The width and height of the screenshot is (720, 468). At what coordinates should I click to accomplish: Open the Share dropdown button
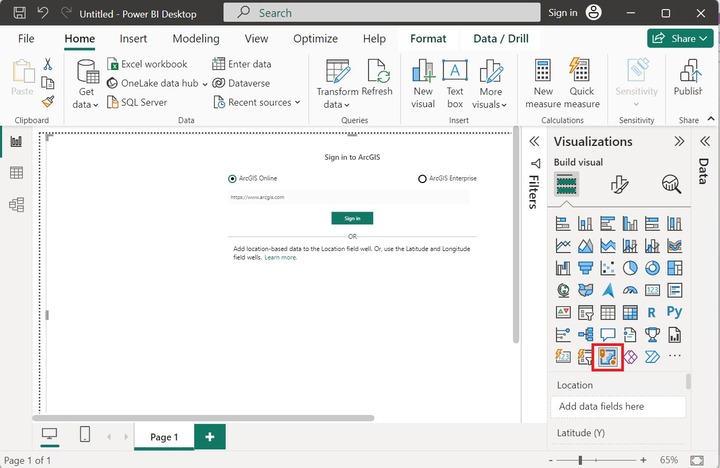point(680,39)
